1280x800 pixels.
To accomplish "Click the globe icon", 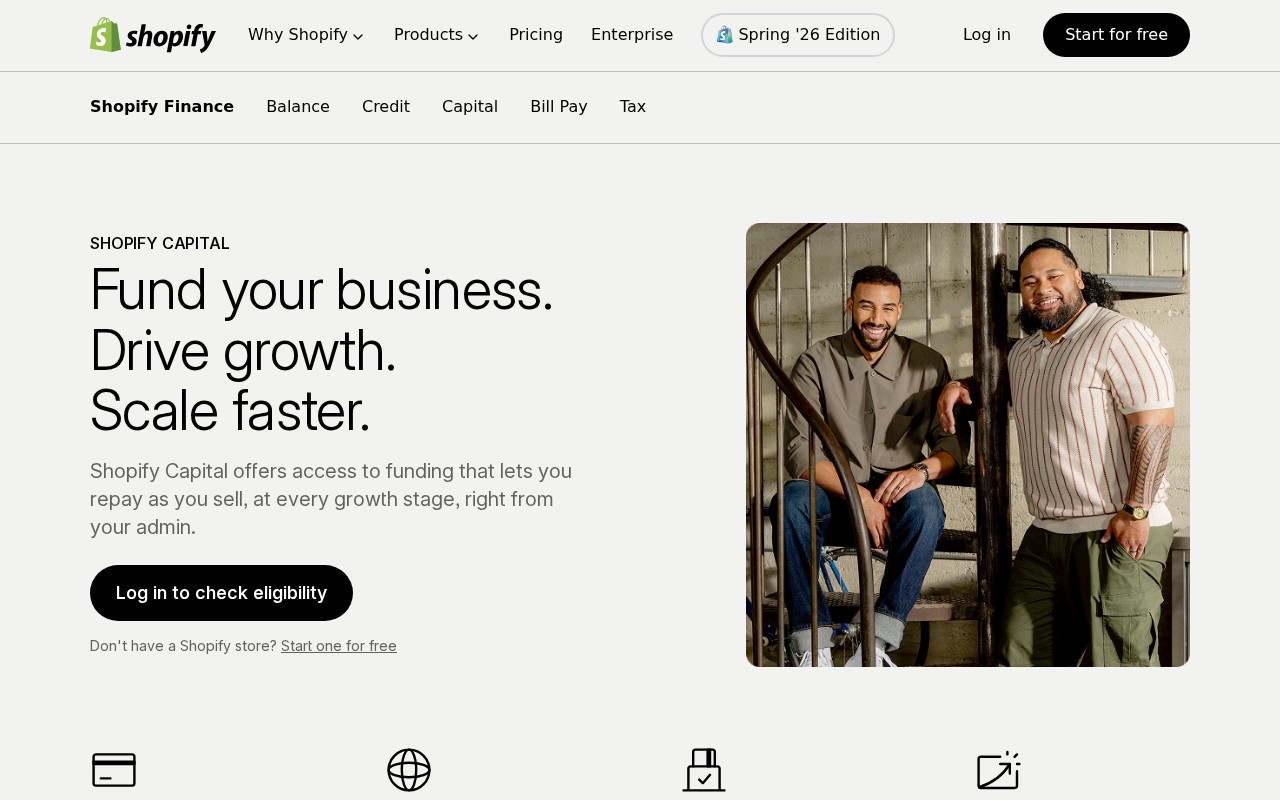I will tap(409, 770).
